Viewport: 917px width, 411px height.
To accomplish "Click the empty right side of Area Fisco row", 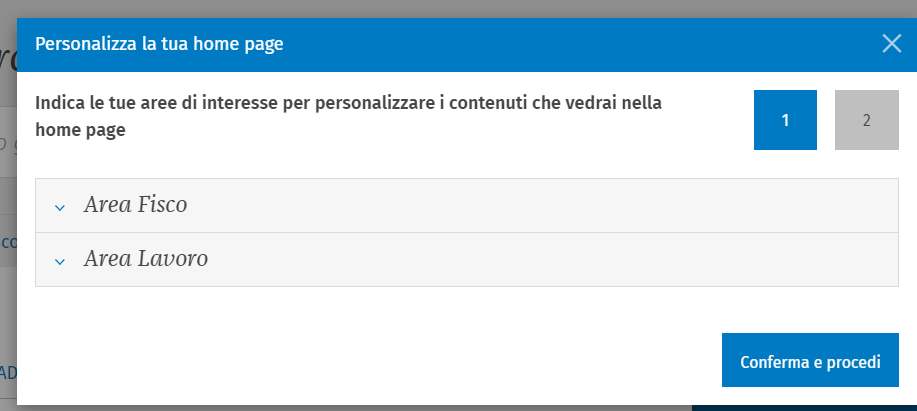I will [x=600, y=205].
